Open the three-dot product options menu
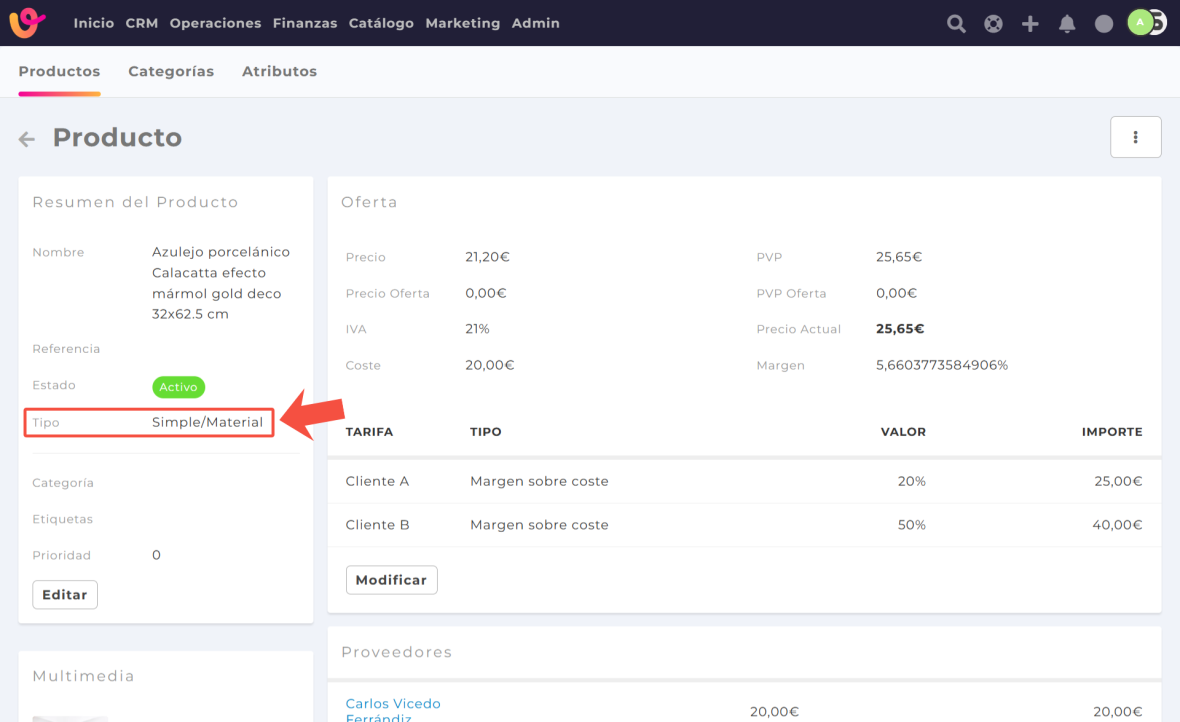The height and width of the screenshot is (722, 1180). click(x=1135, y=137)
